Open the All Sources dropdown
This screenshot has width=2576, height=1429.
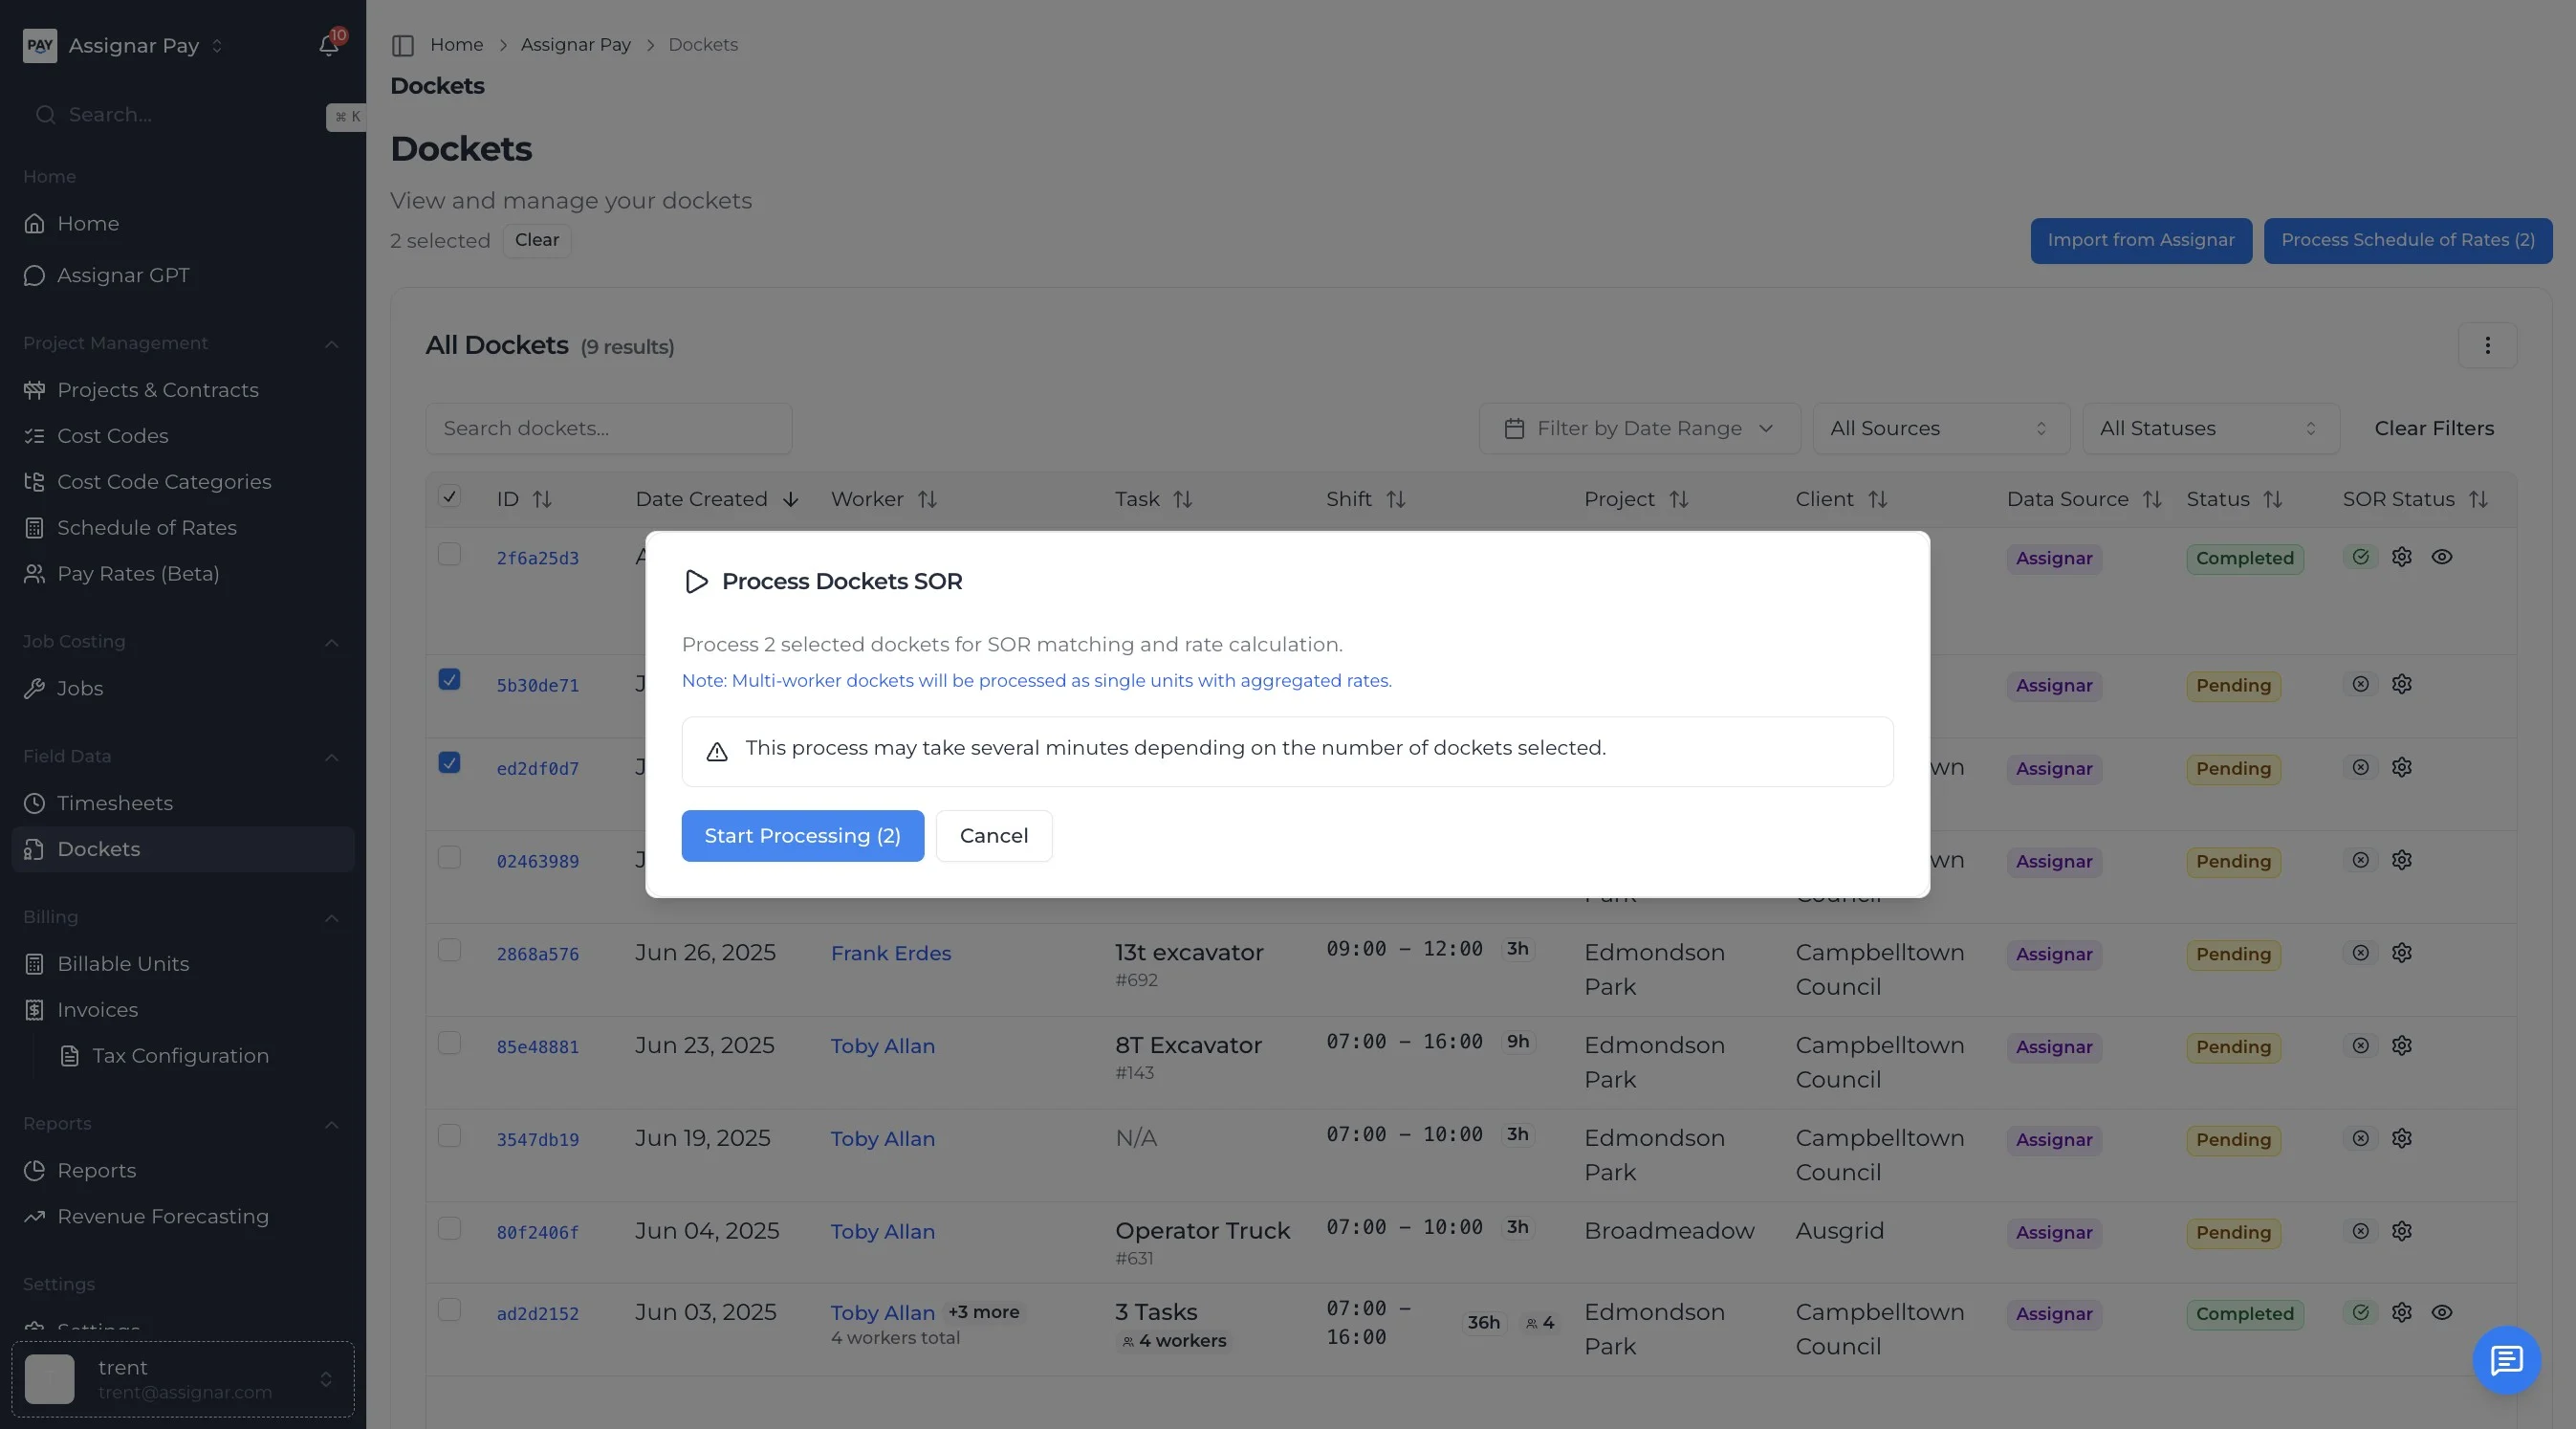pos(1939,428)
